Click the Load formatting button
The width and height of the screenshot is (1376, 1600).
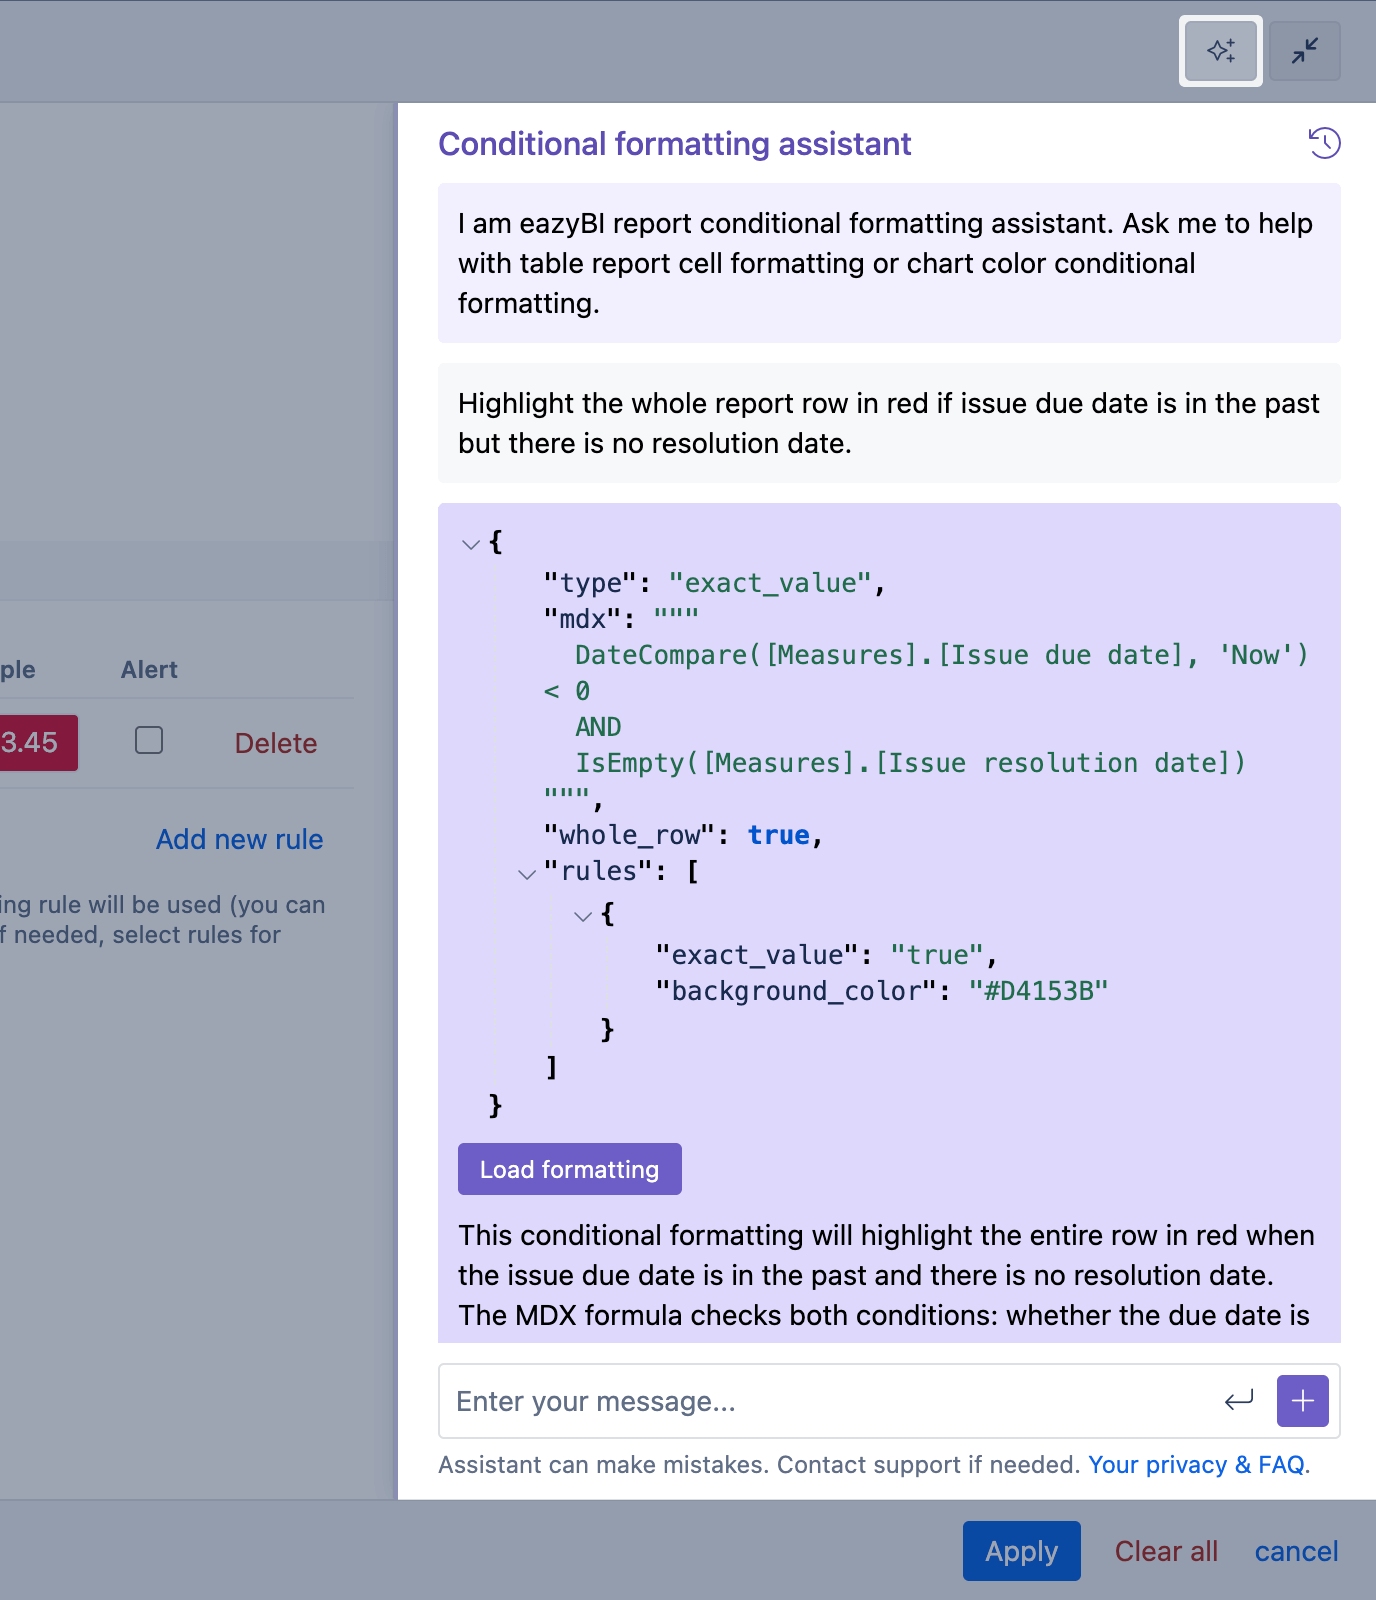coord(569,1169)
